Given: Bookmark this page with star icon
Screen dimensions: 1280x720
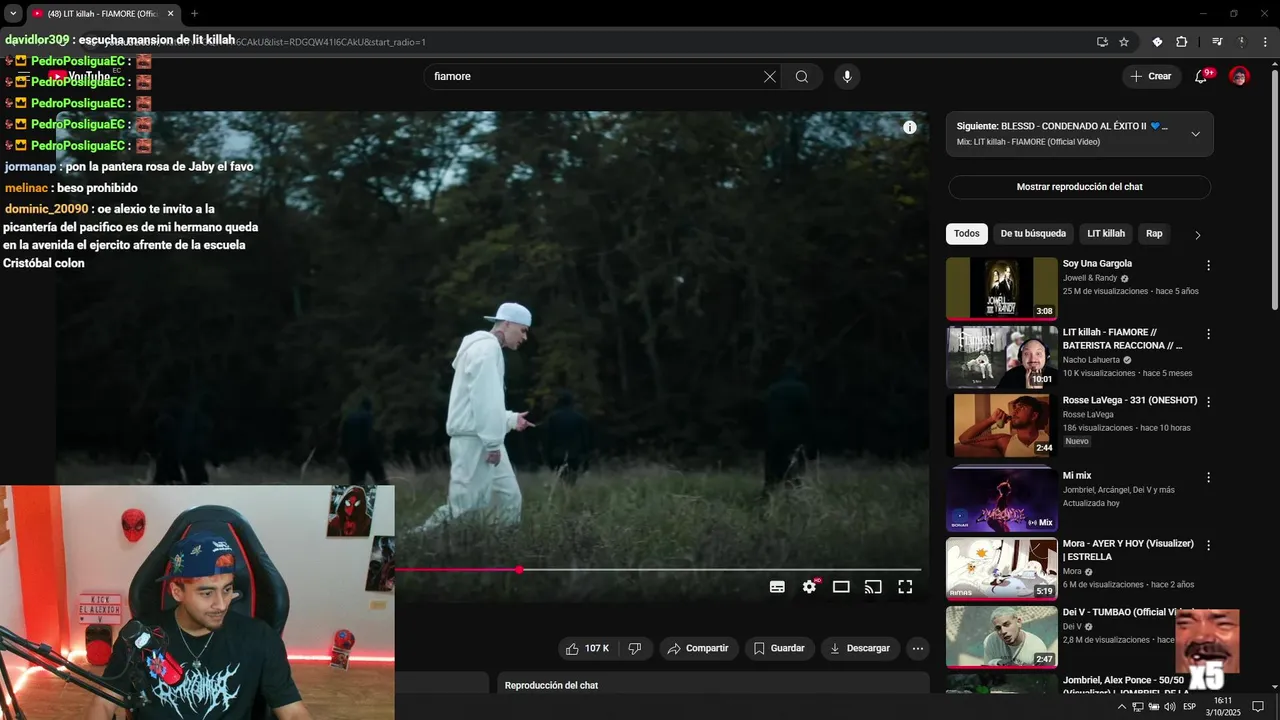Looking at the screenshot, I should (1124, 42).
